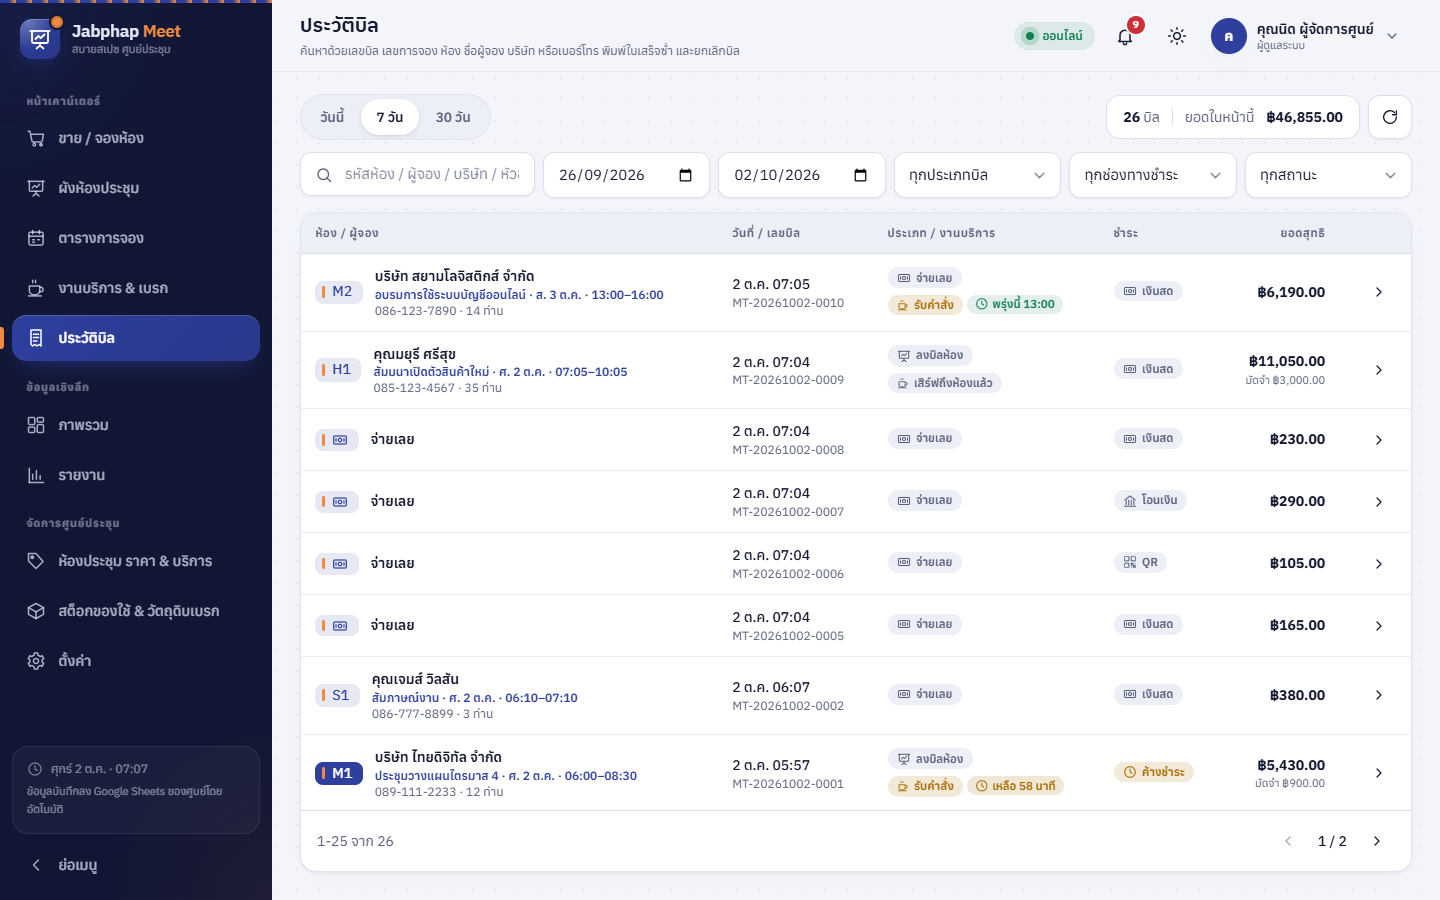The width and height of the screenshot is (1440, 900).
Task: Open งานบริการ & เบรก in sidebar
Action: (136, 288)
